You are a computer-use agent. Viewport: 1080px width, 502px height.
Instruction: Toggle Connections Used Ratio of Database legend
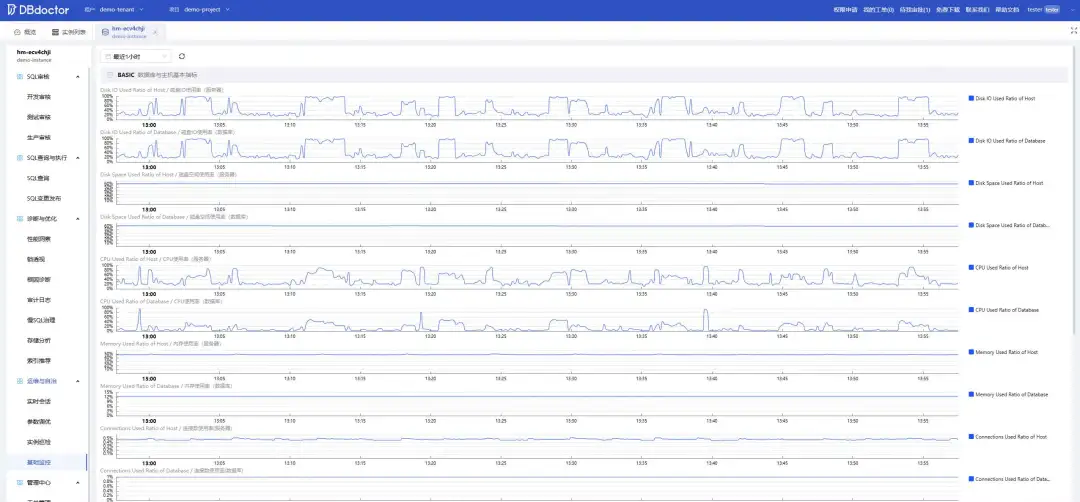pos(1009,479)
